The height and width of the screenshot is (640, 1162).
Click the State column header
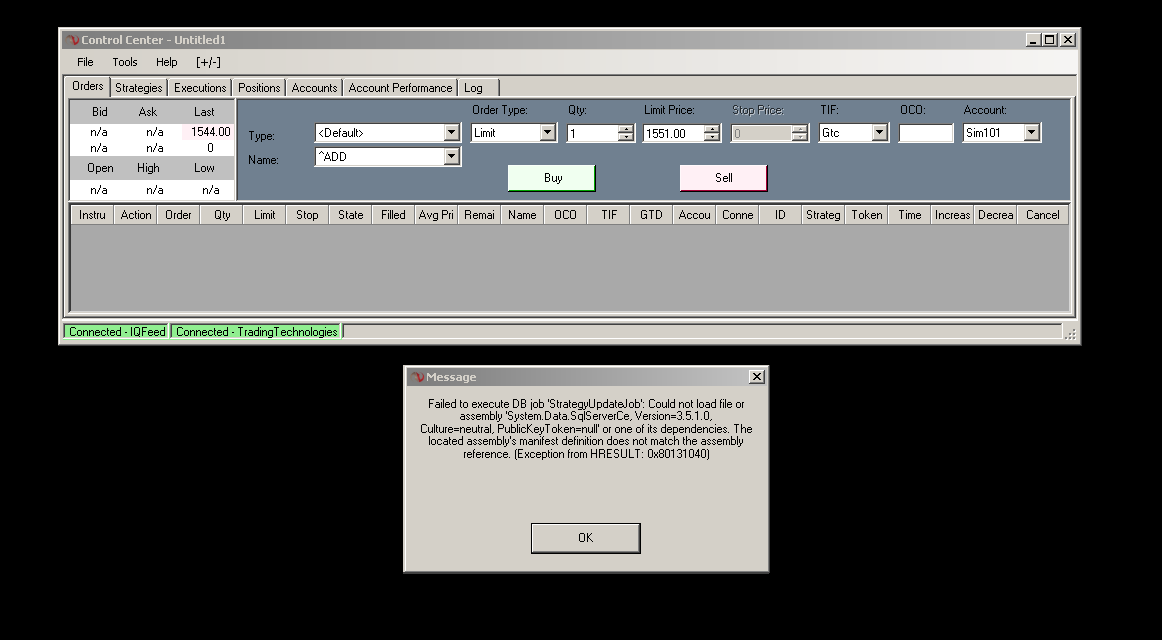point(351,215)
